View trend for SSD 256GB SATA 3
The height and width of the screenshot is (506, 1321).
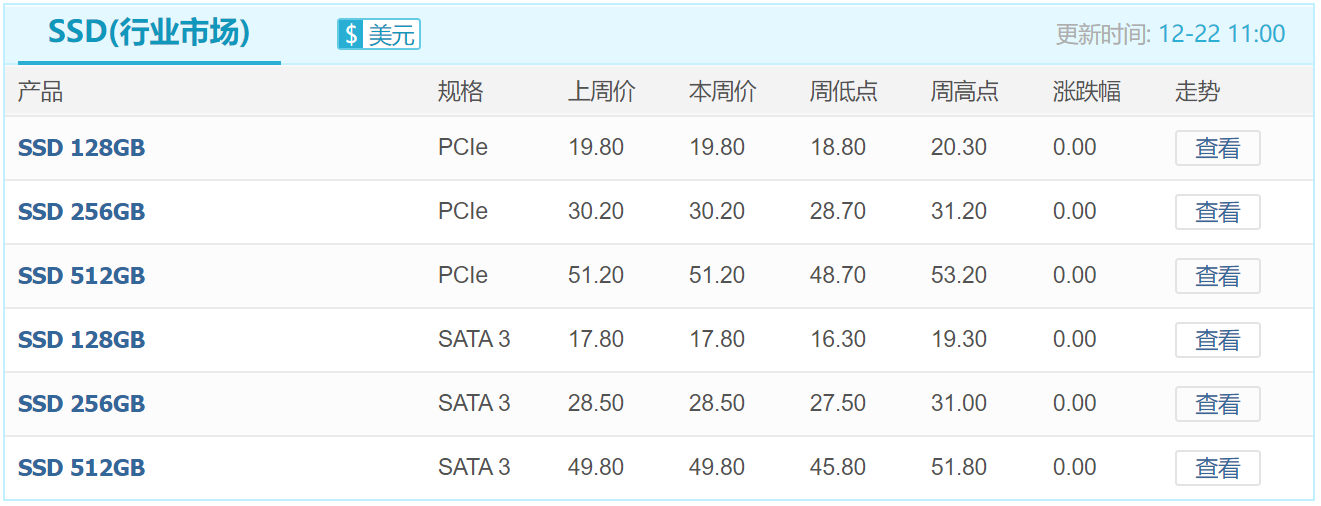pos(1217,404)
